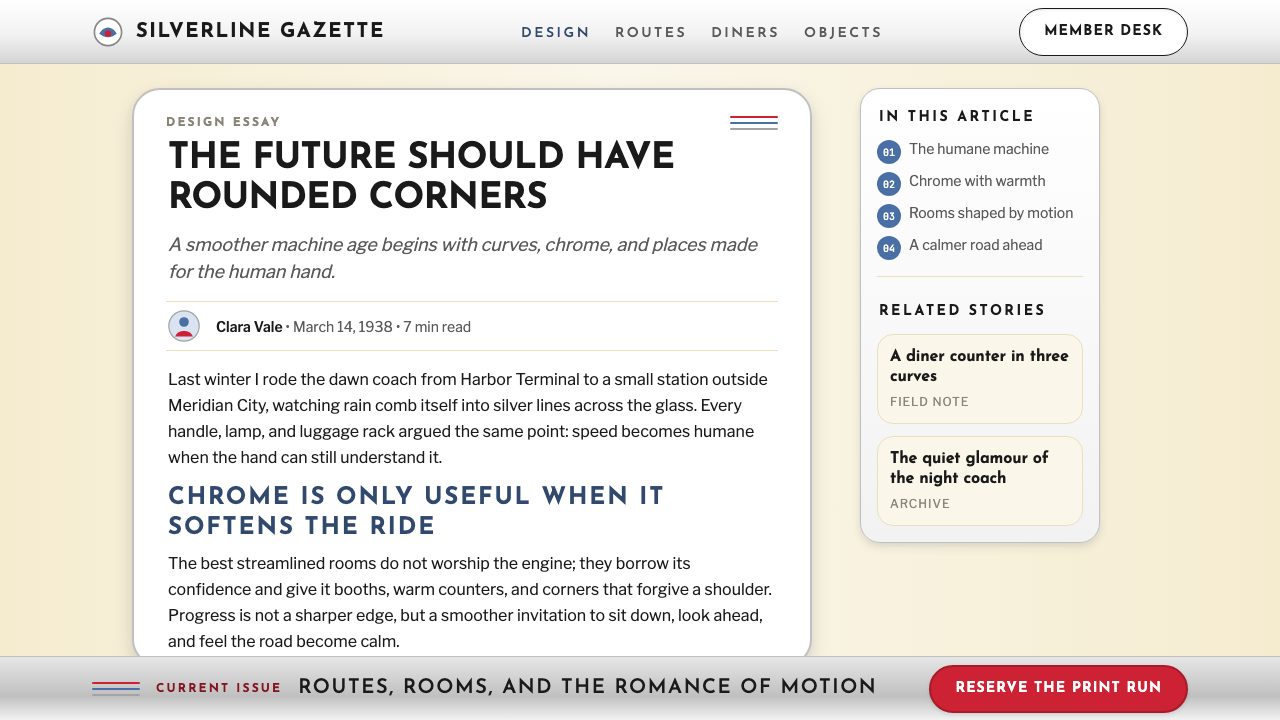Click the Silverline Gazette site title

point(260,31)
